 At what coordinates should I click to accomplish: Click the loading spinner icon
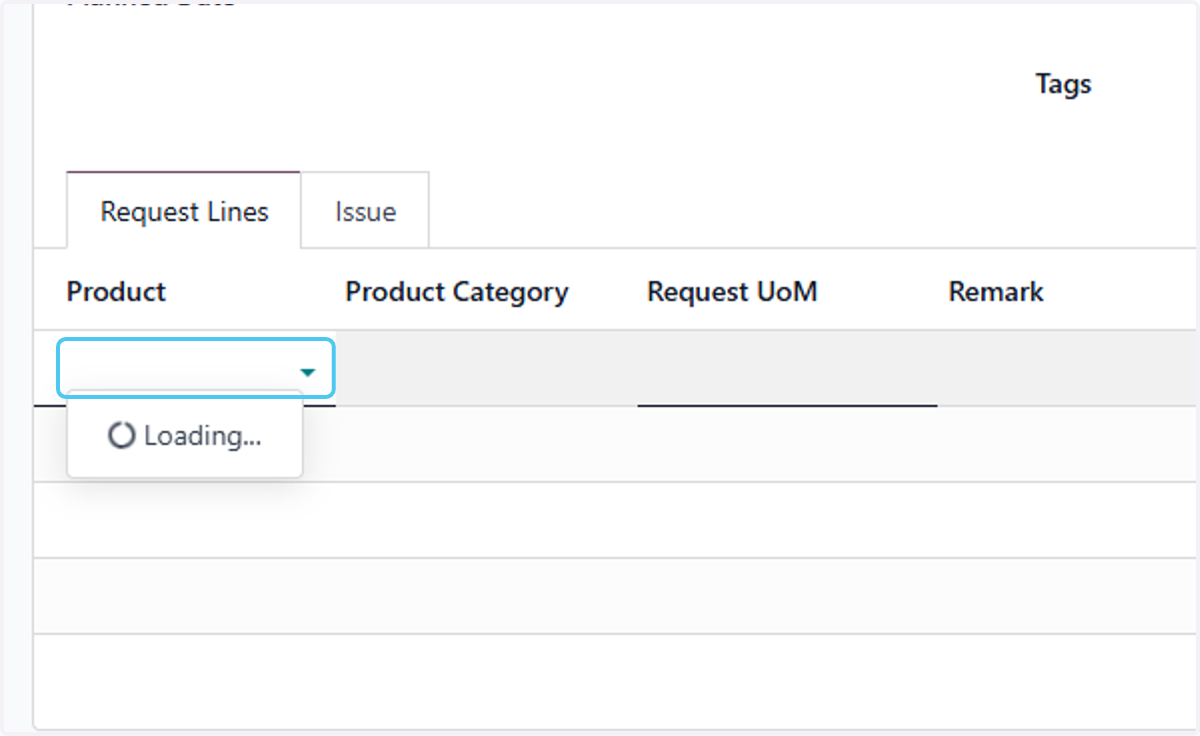121,436
